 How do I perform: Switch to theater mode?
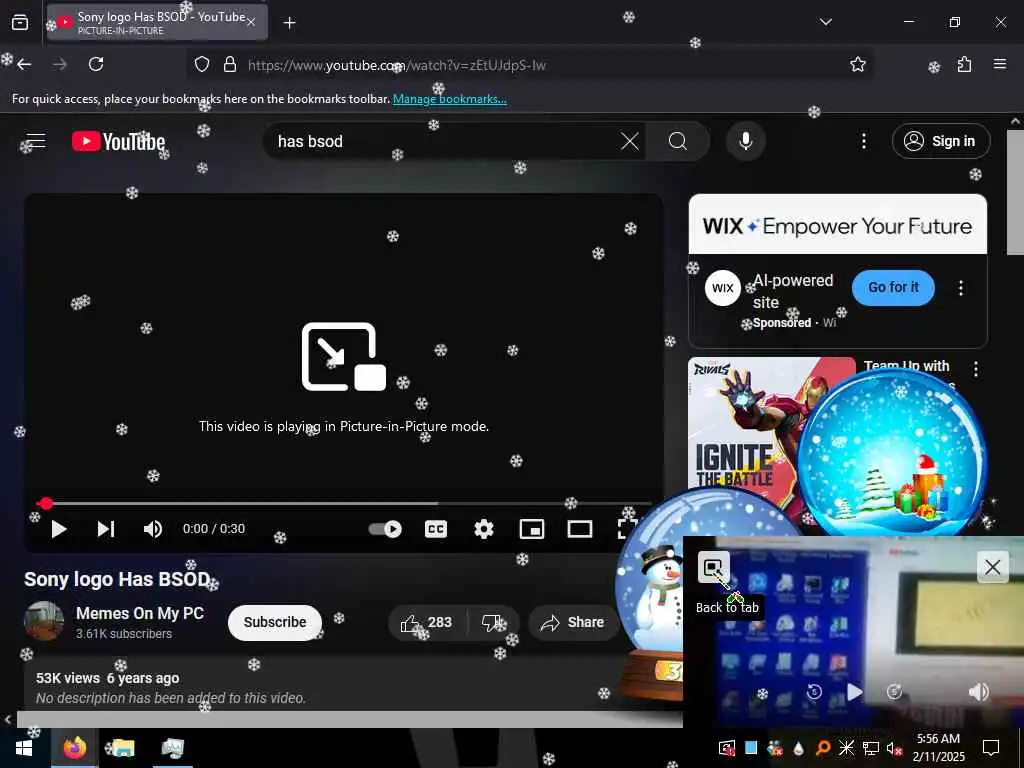pos(580,529)
